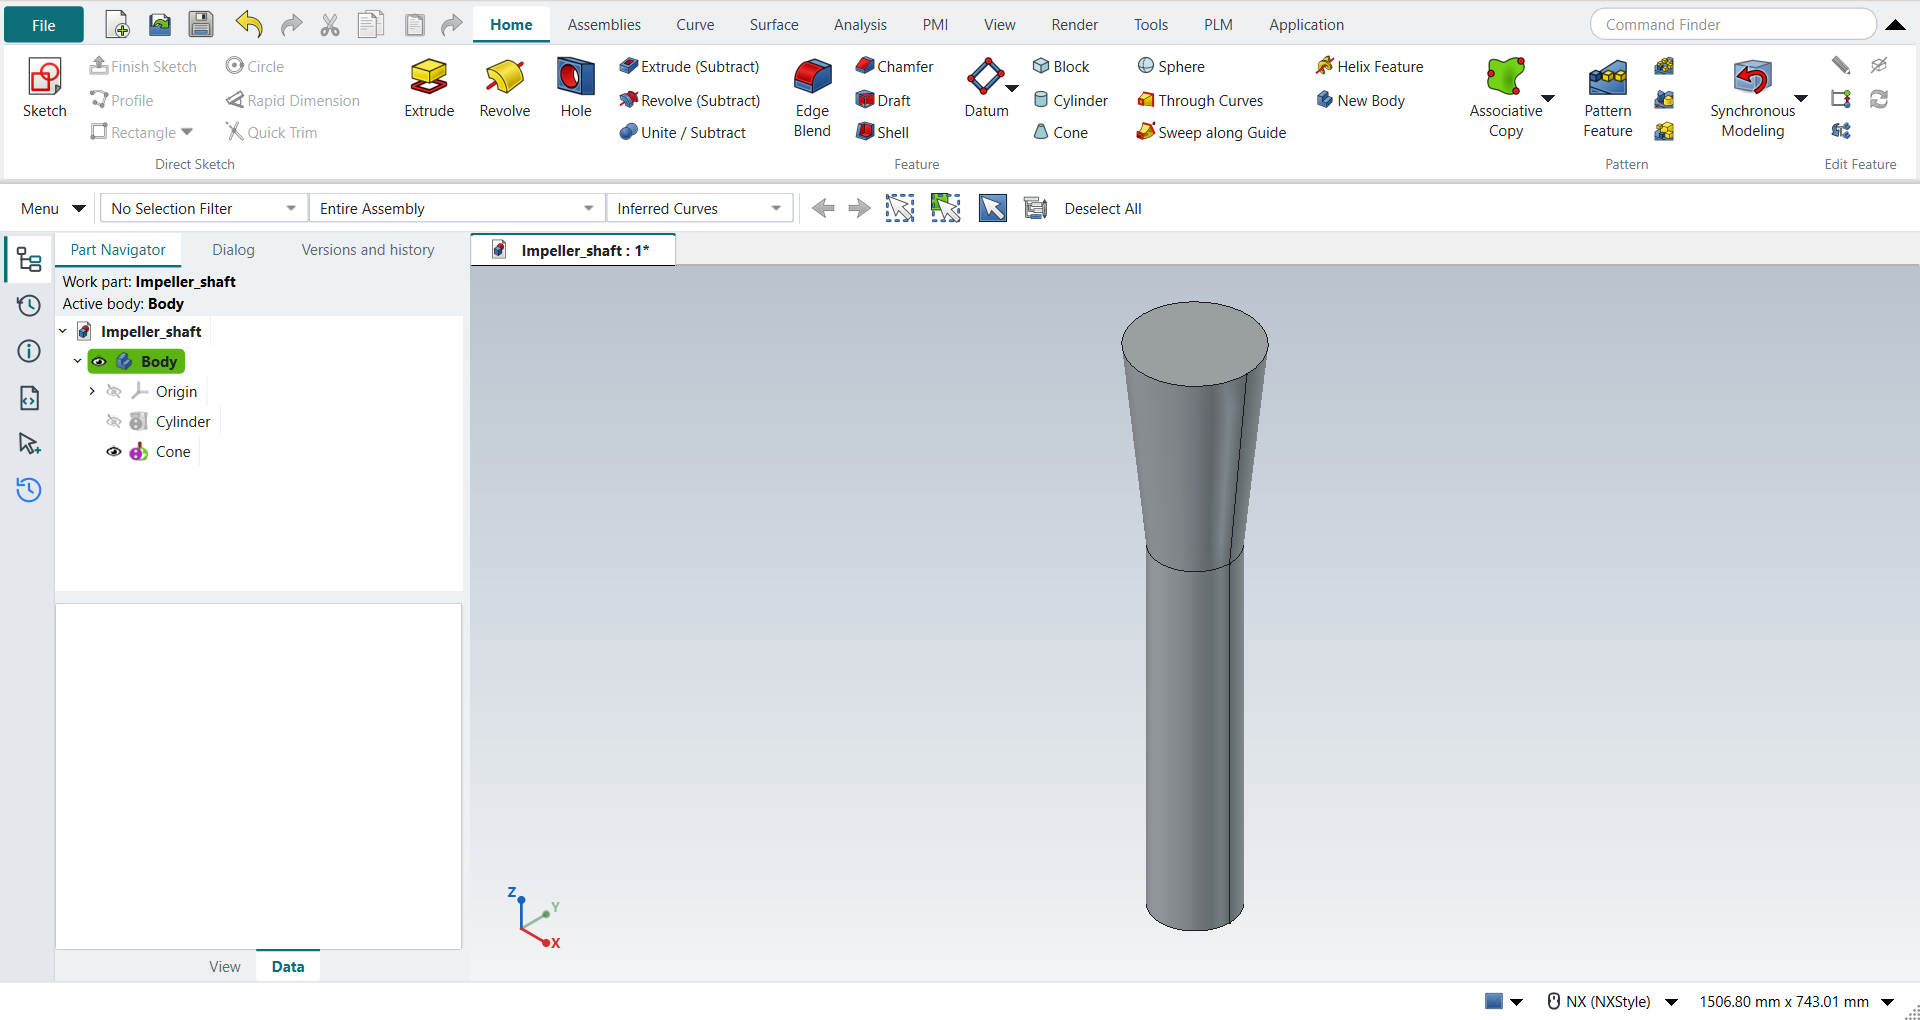The height and width of the screenshot is (1020, 1920).
Task: Switch to the Assemblies ribbon tab
Action: [x=604, y=25]
